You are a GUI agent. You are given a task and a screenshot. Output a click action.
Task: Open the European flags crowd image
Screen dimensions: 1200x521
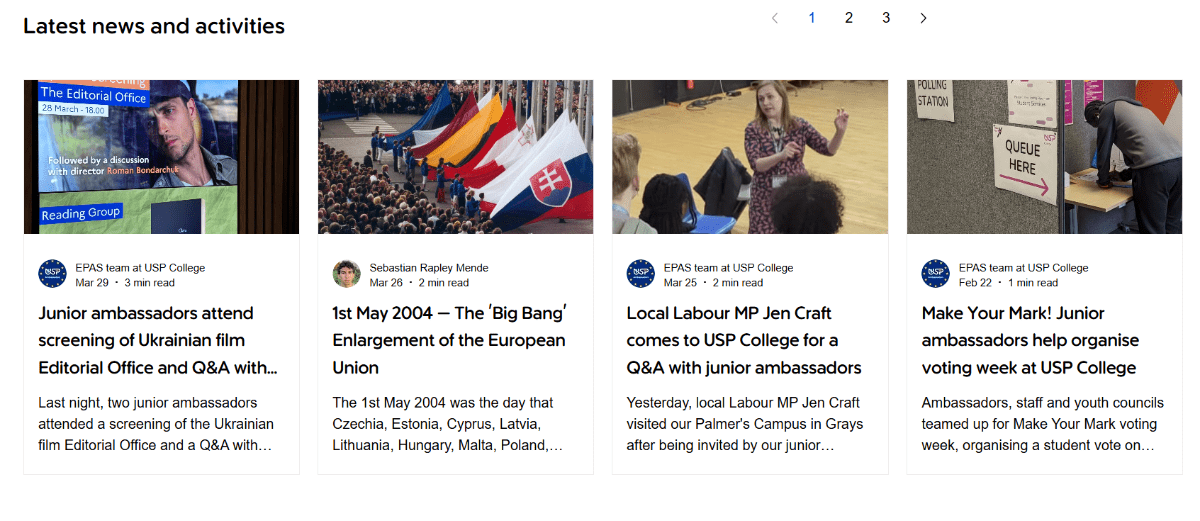(455, 157)
